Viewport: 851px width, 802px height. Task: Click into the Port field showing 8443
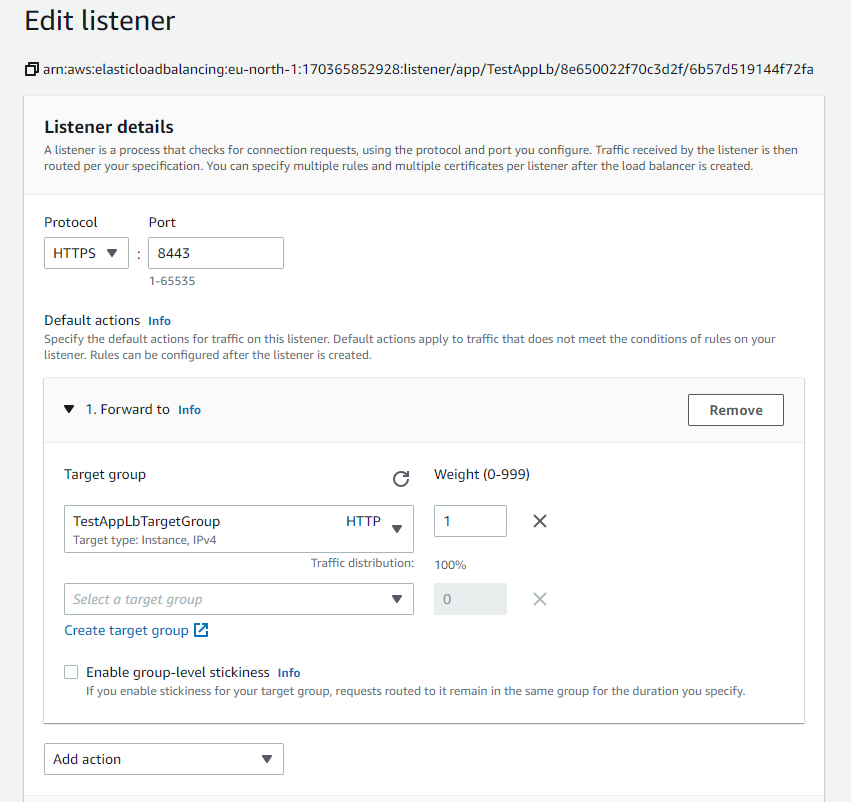tap(215, 253)
